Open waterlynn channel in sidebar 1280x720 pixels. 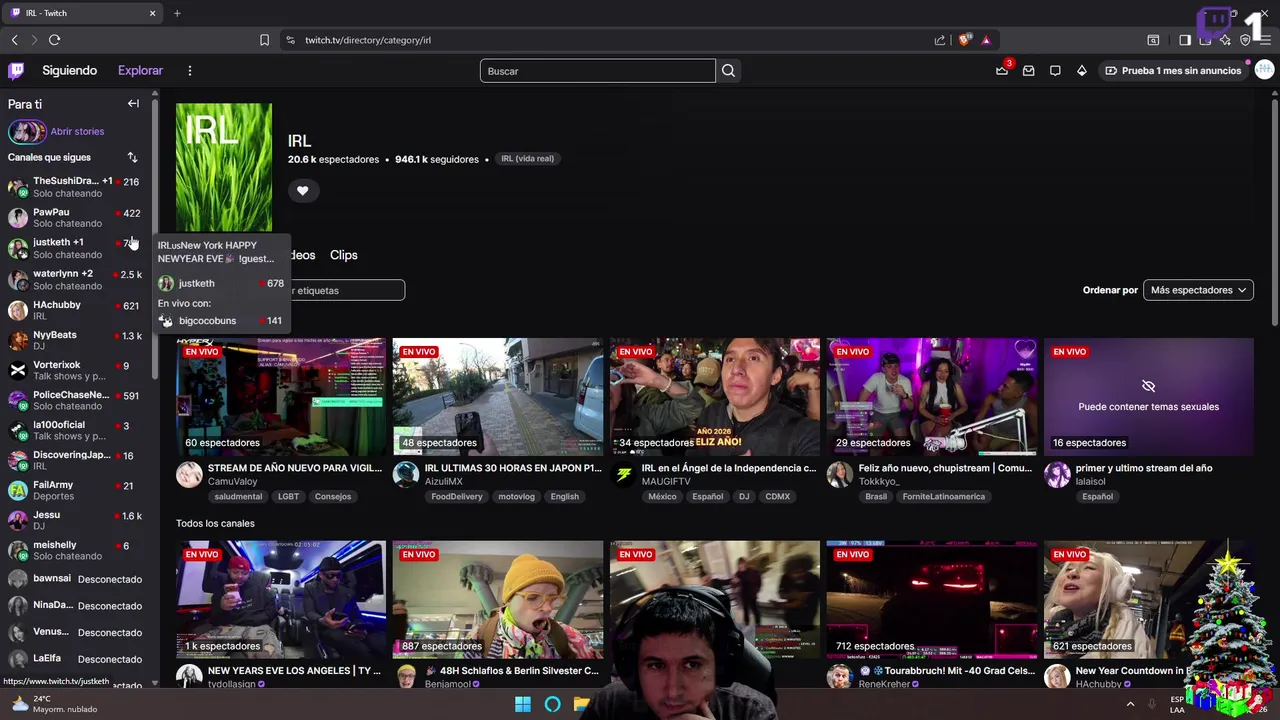click(78, 279)
